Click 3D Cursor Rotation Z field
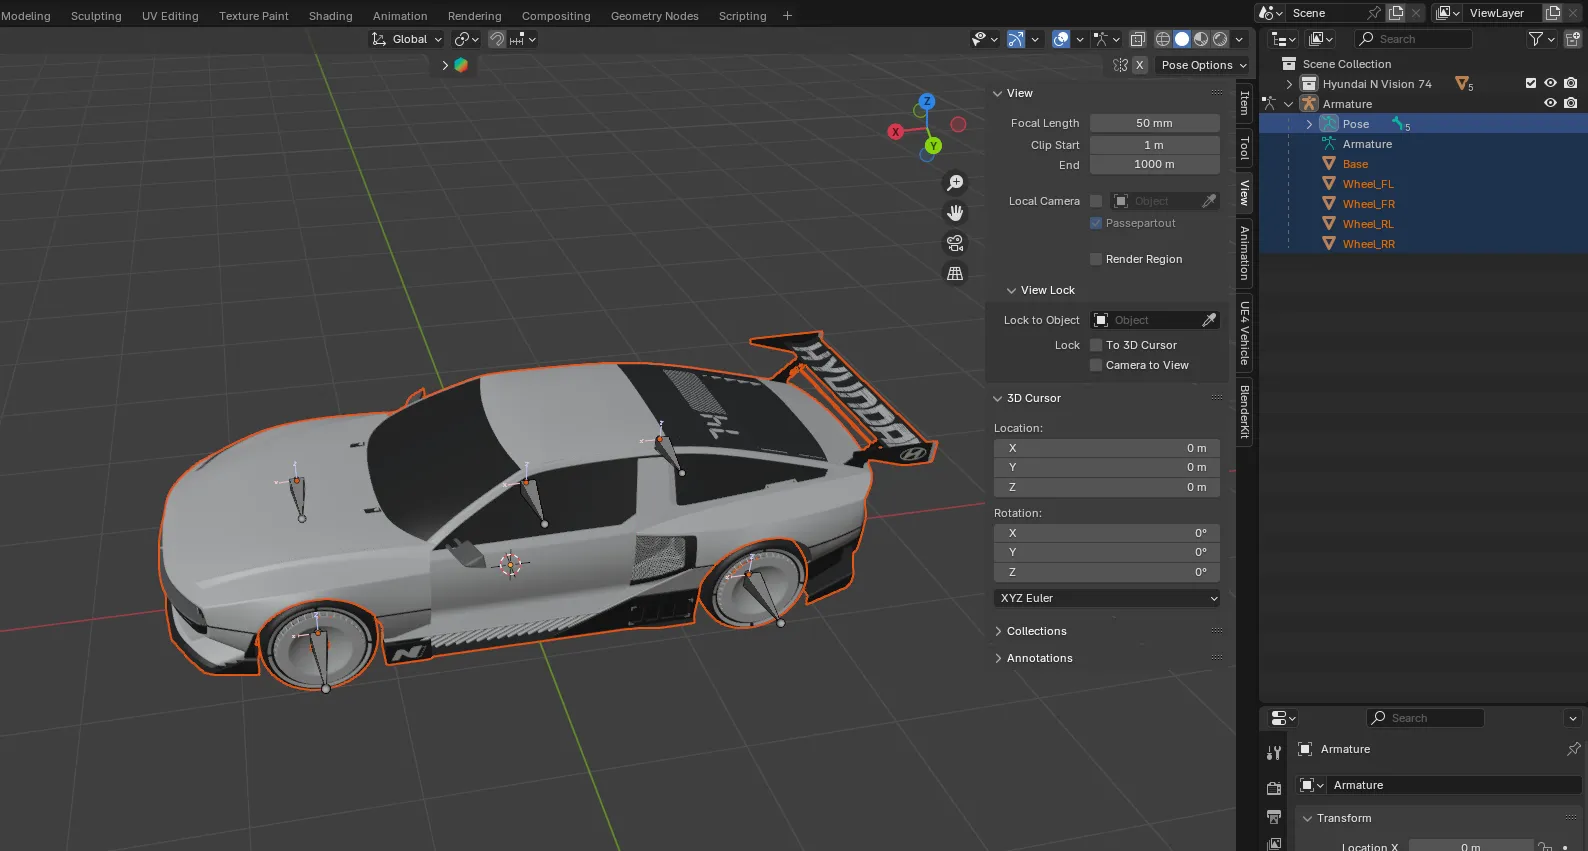Image resolution: width=1588 pixels, height=851 pixels. (1107, 572)
